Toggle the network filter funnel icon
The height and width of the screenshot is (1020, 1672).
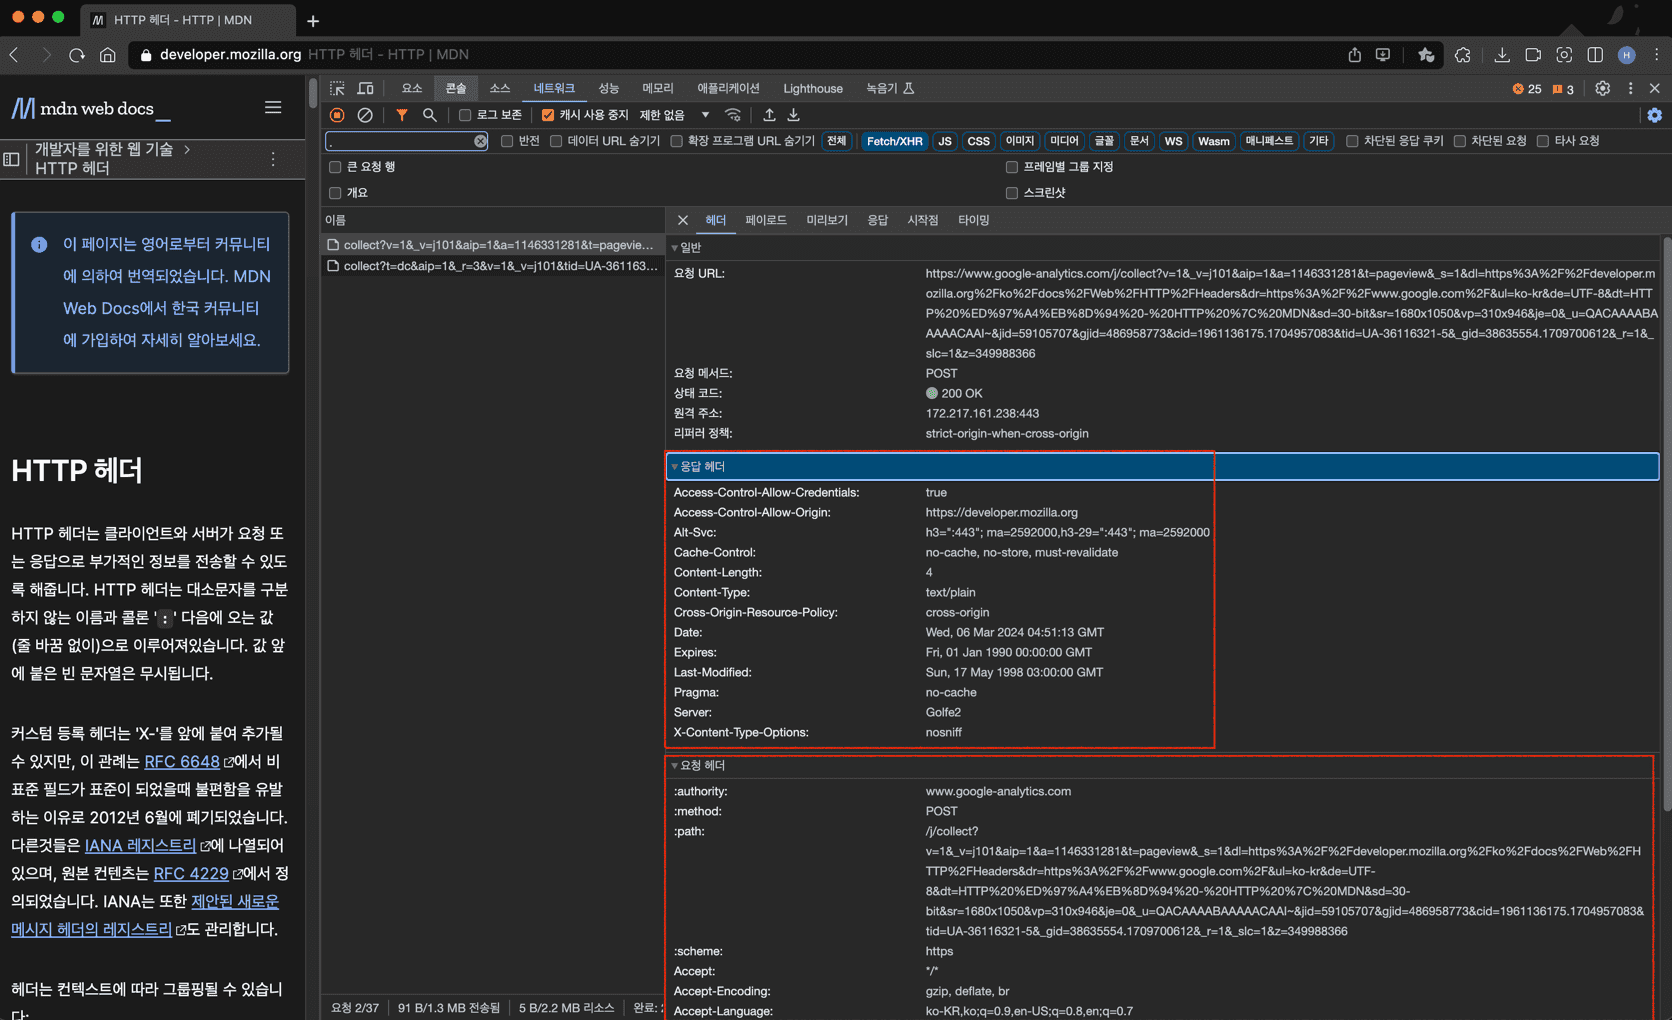(401, 115)
